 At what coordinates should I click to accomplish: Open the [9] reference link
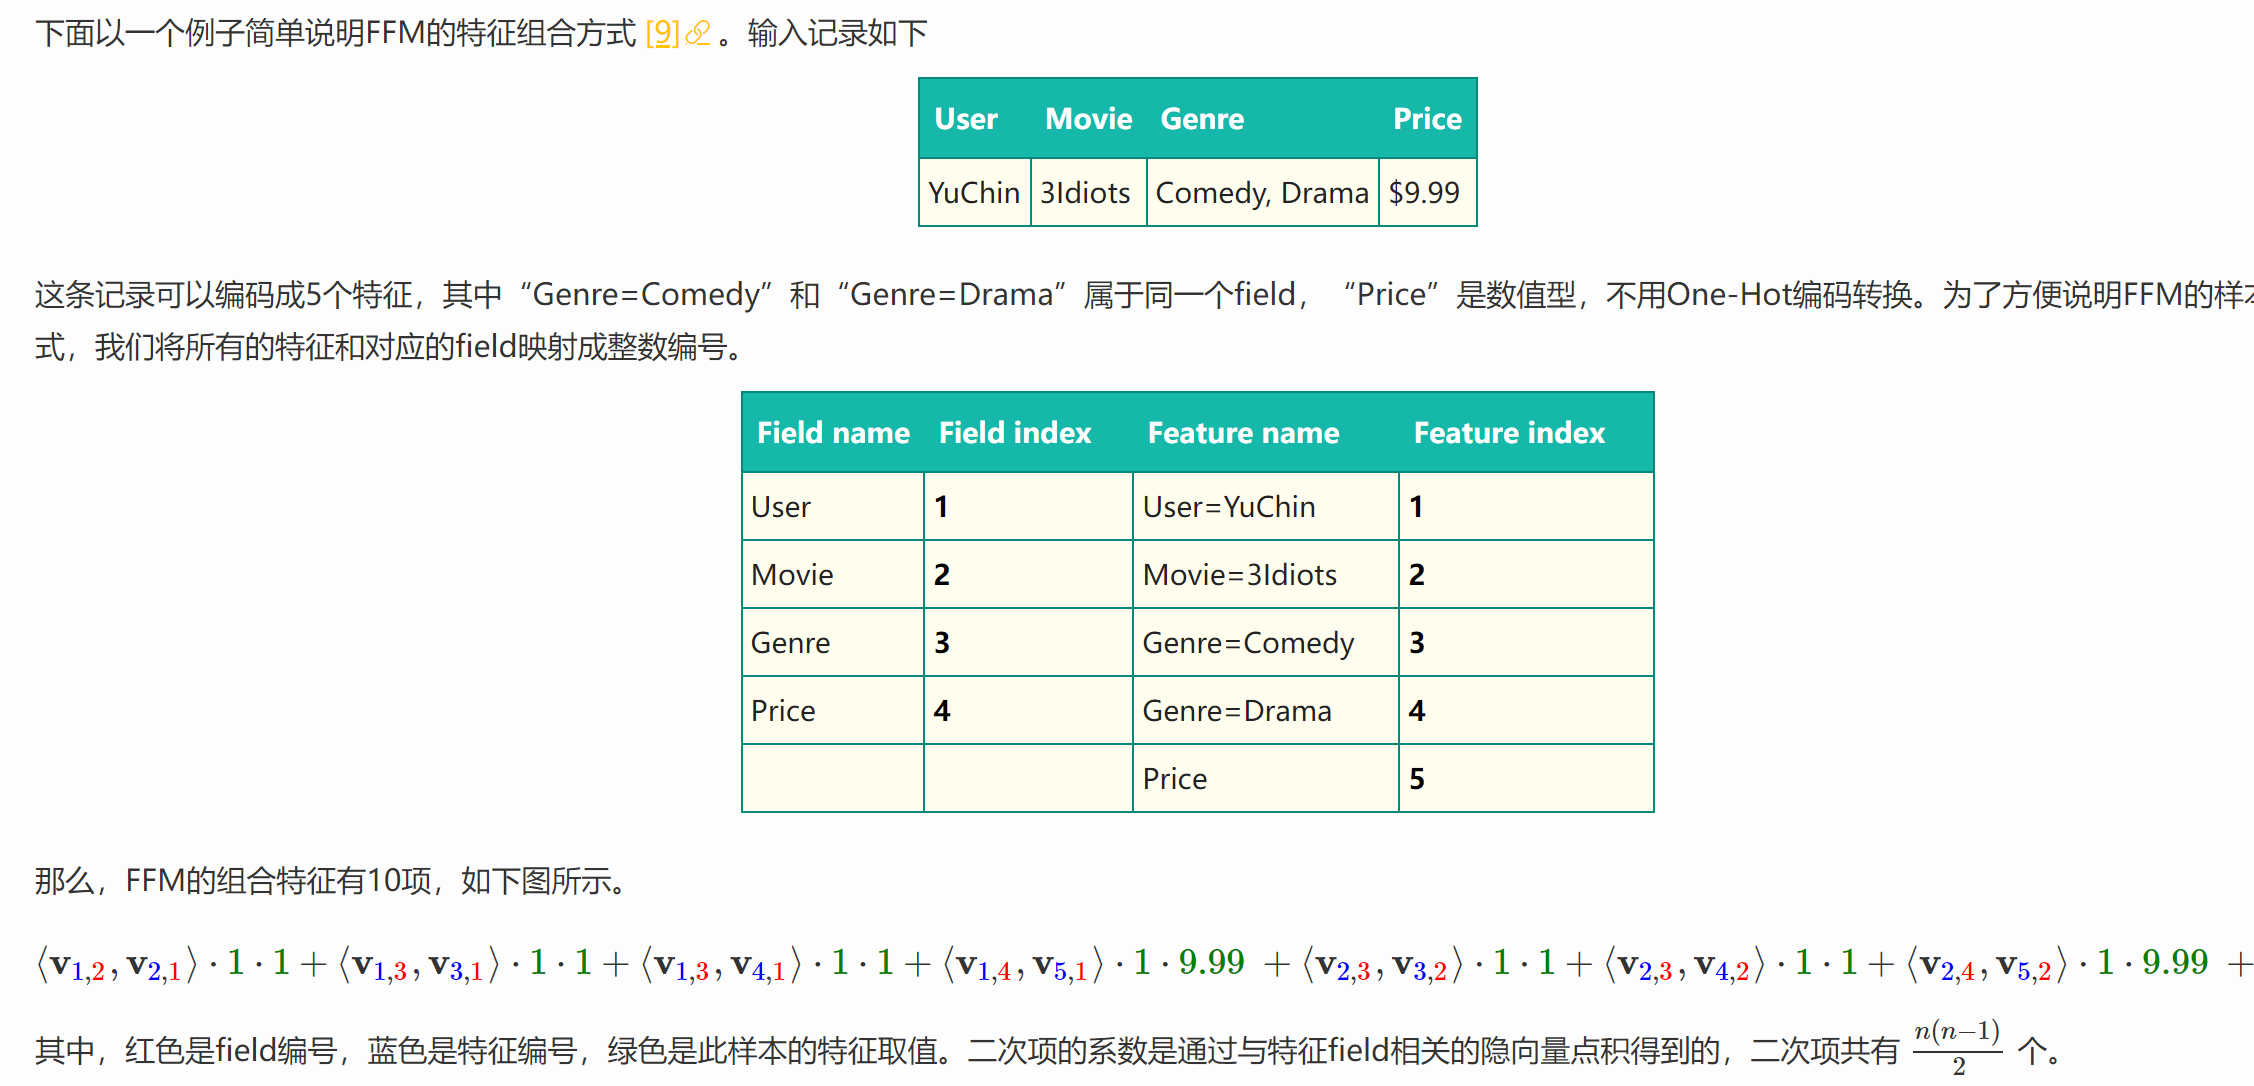pyautogui.click(x=662, y=34)
